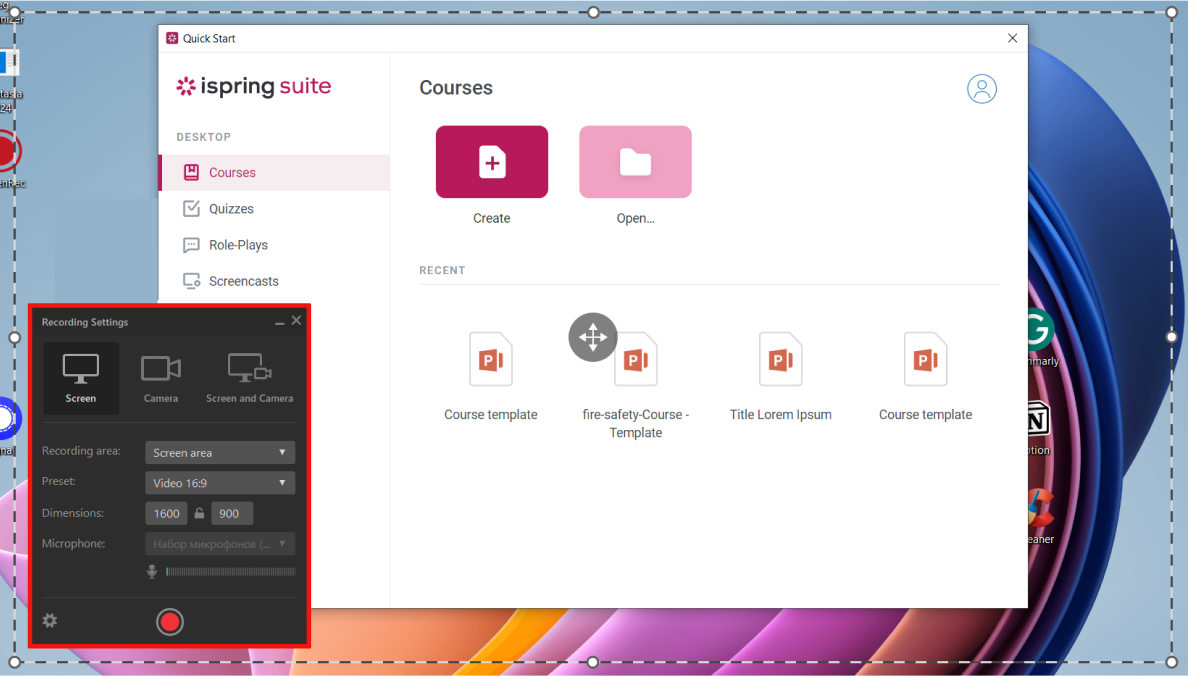
Task: Click the CCleaner desktop icon
Action: [x=1040, y=508]
